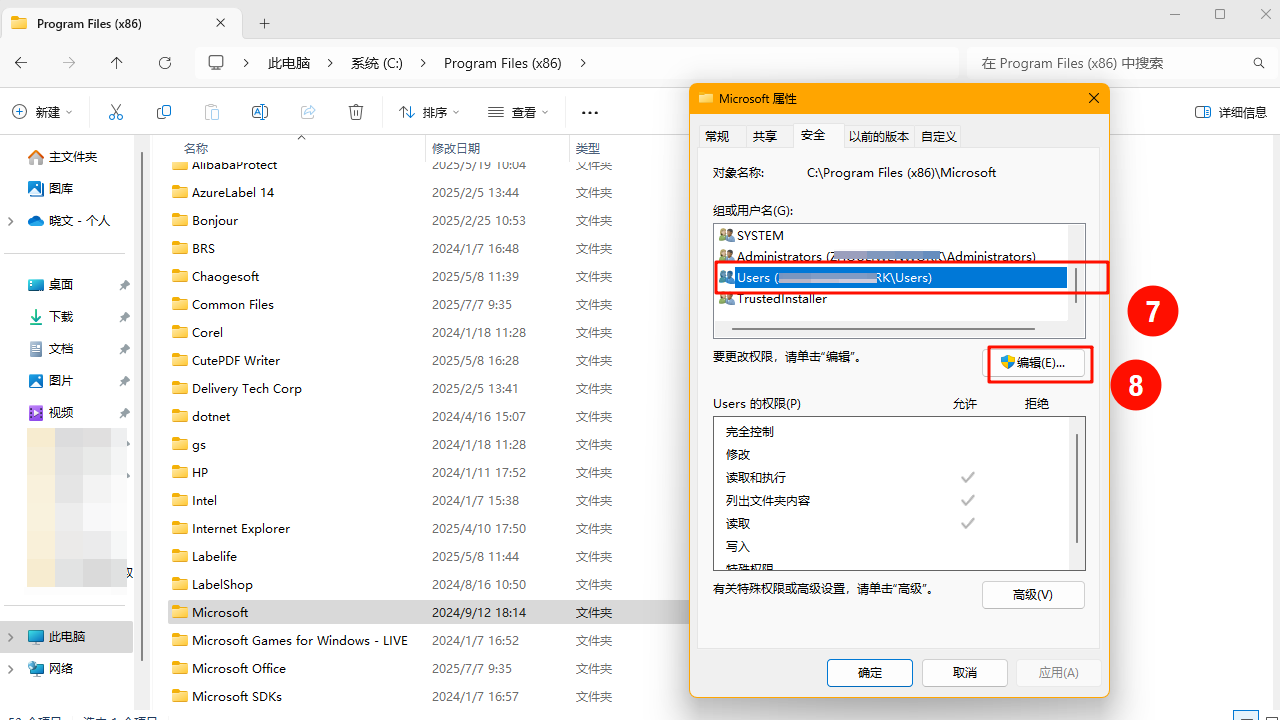Sort by the 修改日期 column header
This screenshot has width=1280, height=720.
(x=456, y=148)
